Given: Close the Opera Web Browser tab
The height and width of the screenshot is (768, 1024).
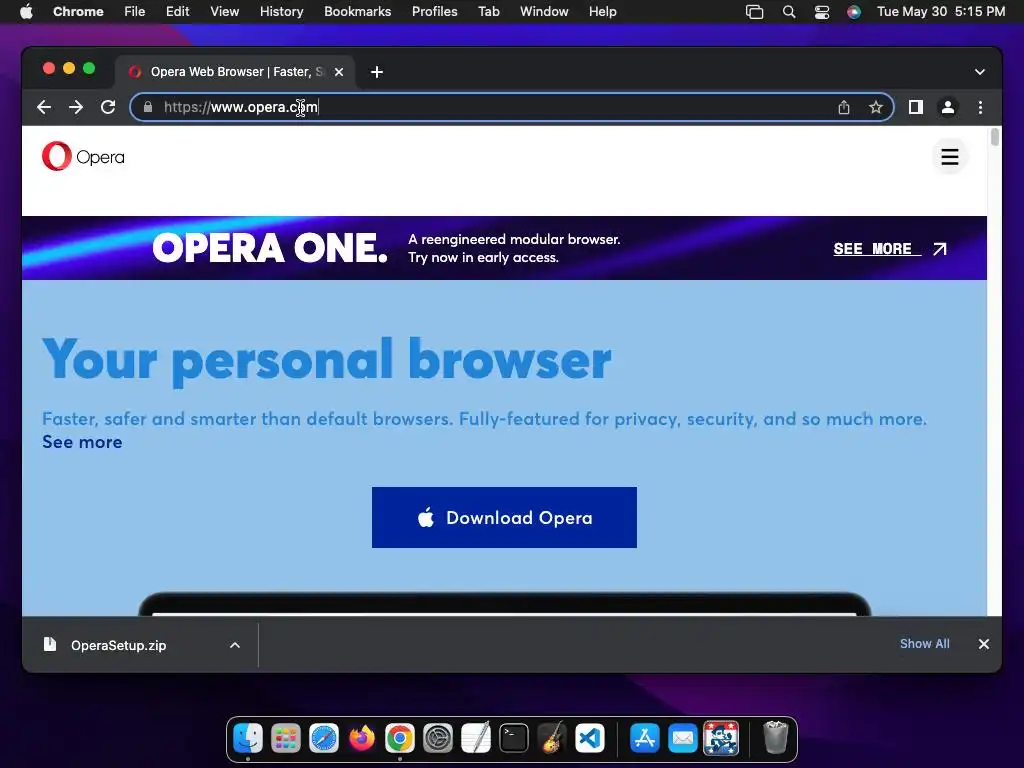Looking at the screenshot, I should click(x=339, y=72).
